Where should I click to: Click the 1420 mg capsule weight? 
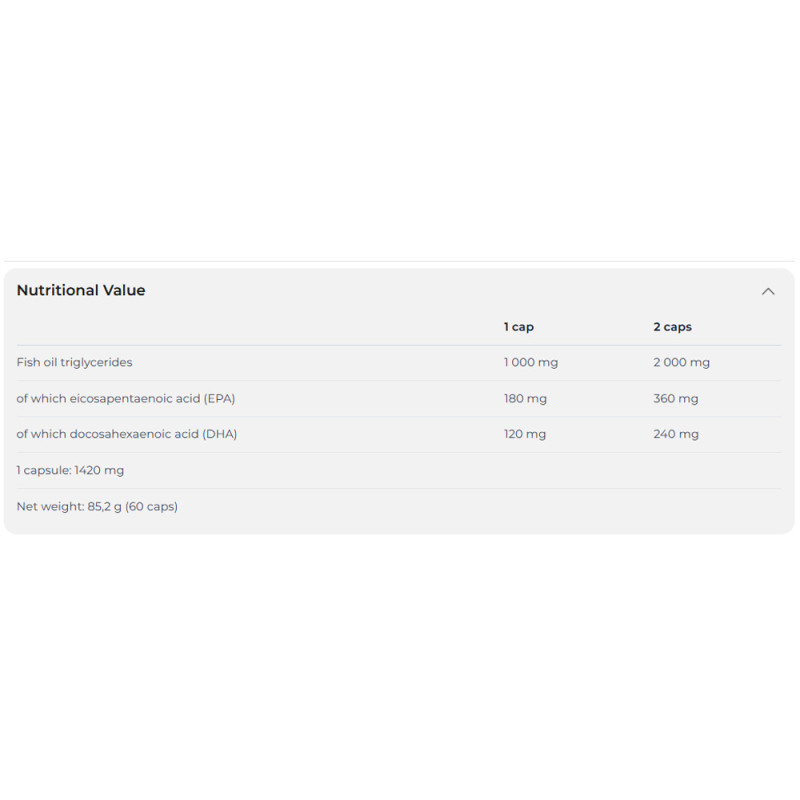(99, 470)
